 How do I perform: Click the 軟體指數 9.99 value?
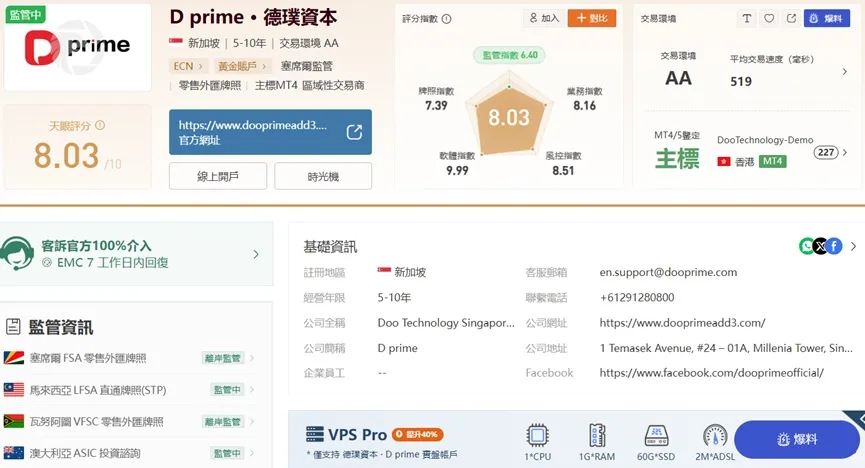[x=457, y=171]
